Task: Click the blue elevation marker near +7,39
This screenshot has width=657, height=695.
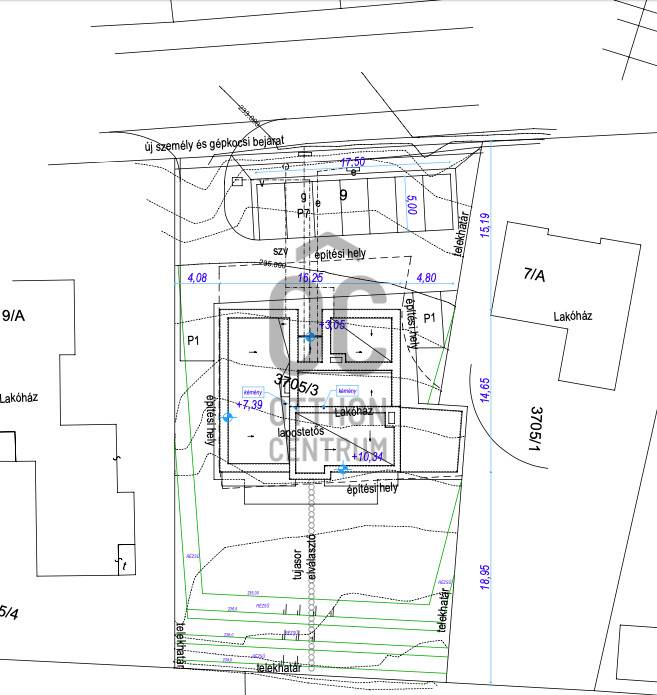Action: [228, 417]
